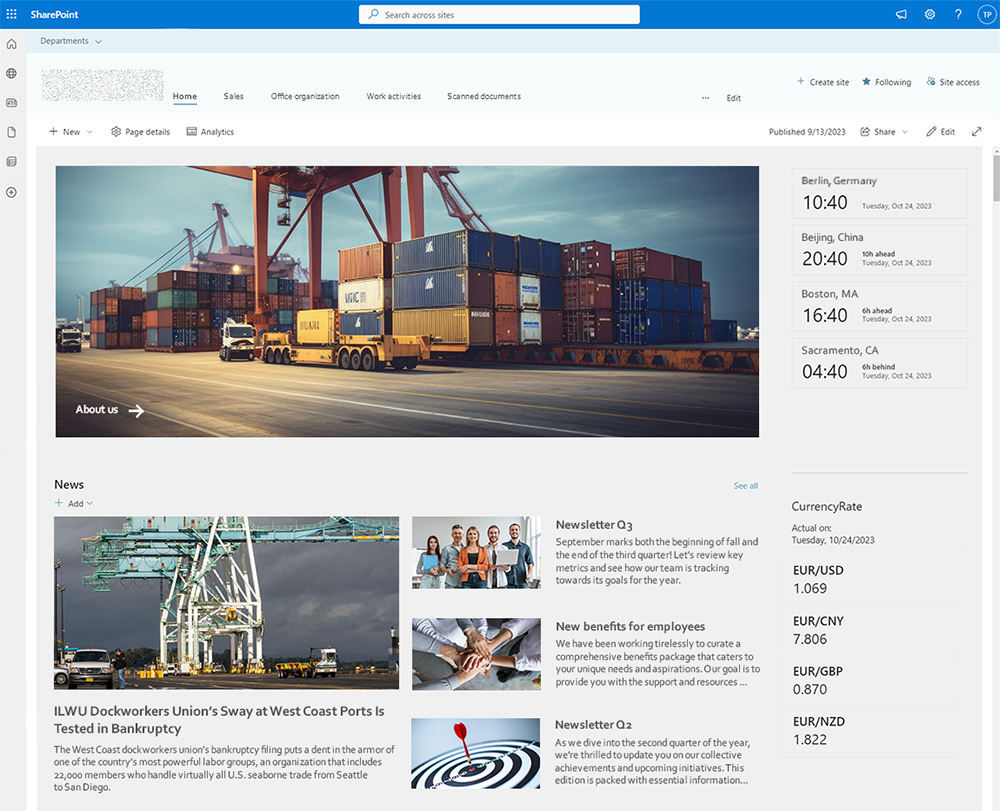The height and width of the screenshot is (811, 1000).
Task: Expand the Departments dropdown
Action: pos(71,41)
